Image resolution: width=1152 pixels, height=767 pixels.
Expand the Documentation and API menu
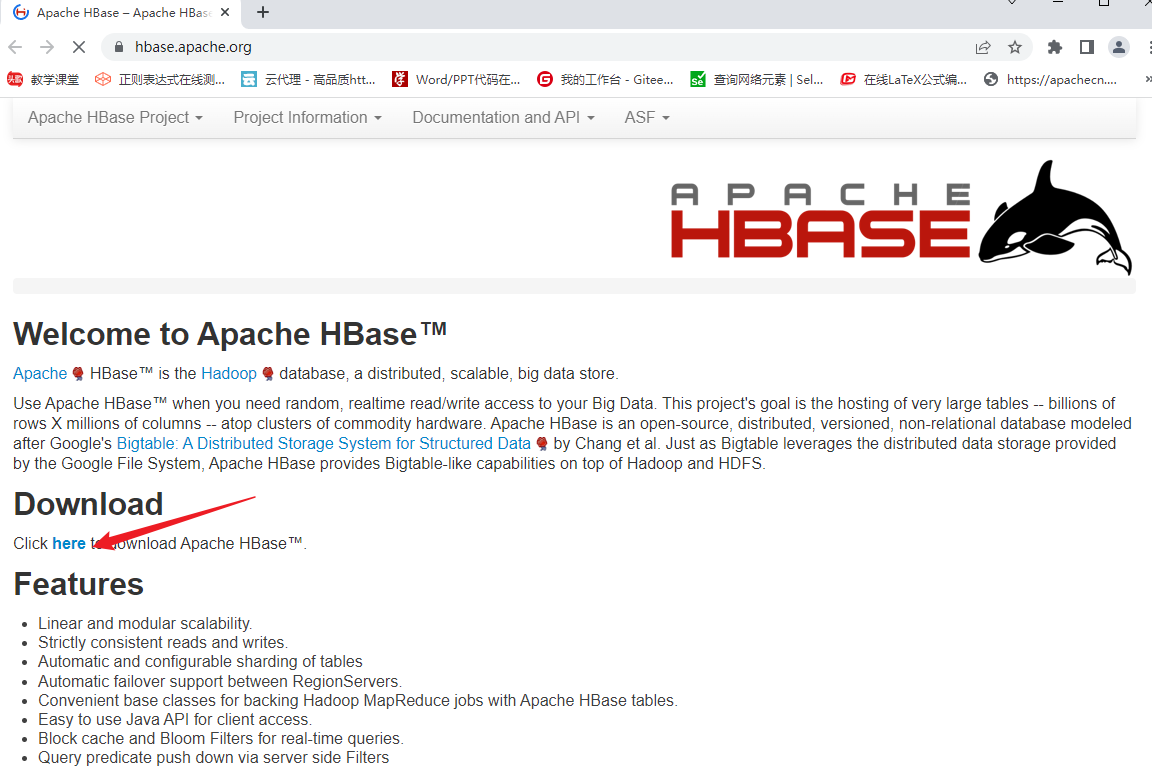(x=503, y=118)
